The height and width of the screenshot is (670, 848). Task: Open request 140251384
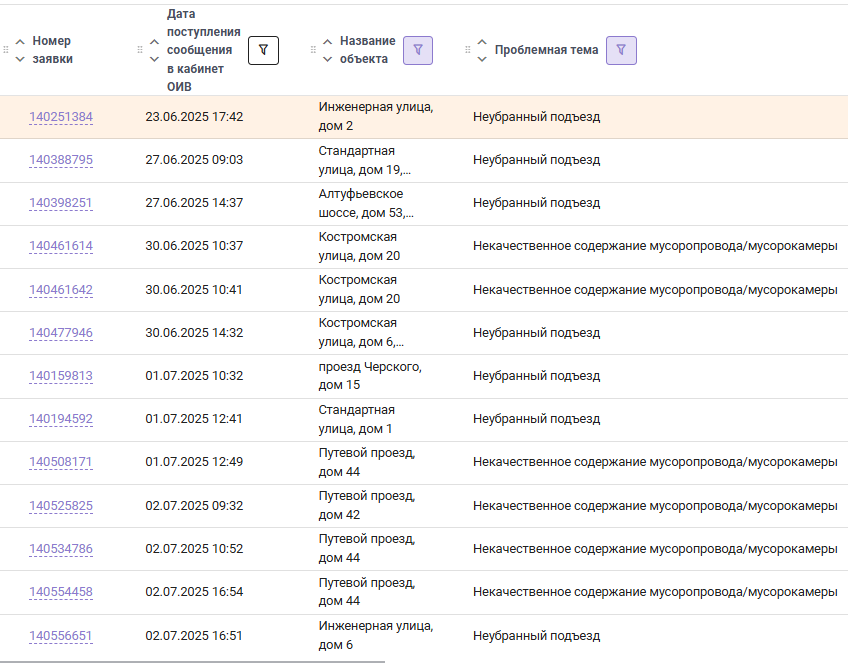61,117
